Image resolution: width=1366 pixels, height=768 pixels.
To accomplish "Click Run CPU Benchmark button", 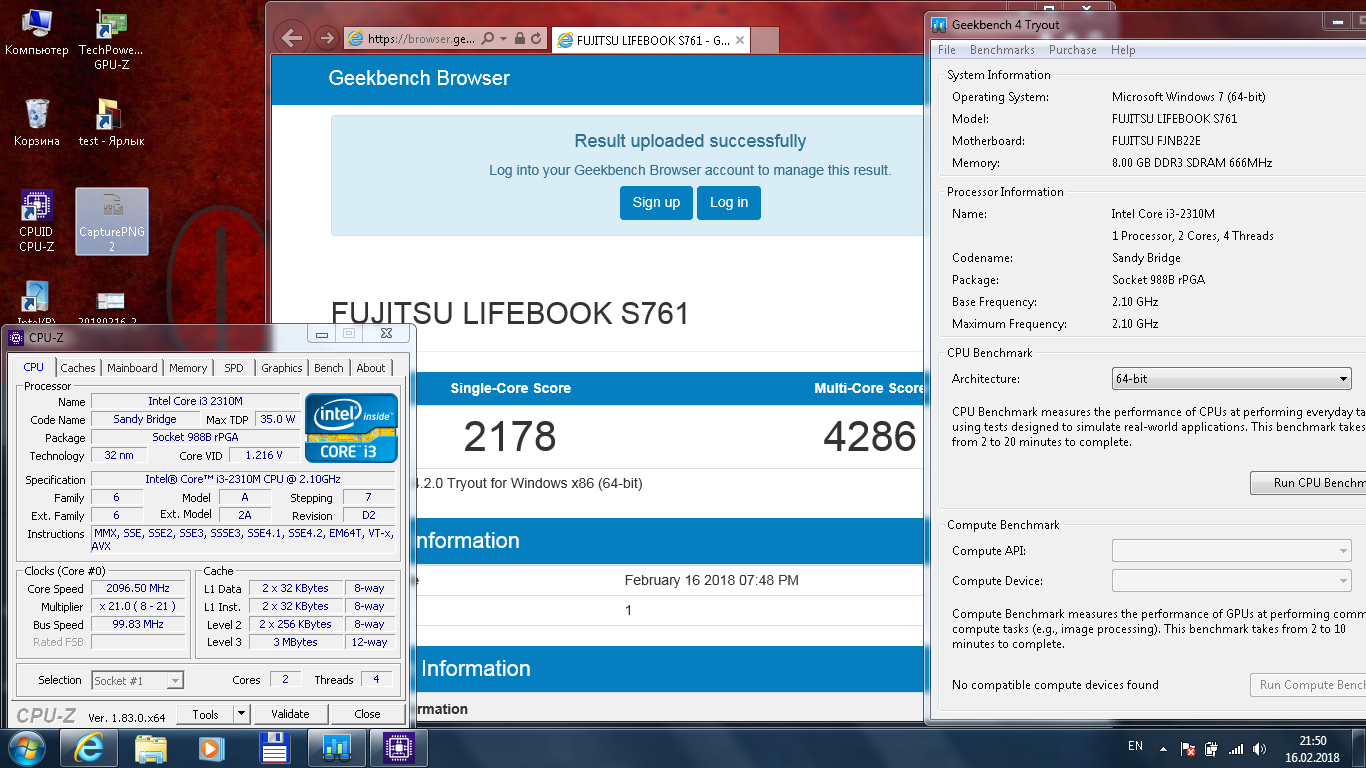I will pyautogui.click(x=1308, y=483).
